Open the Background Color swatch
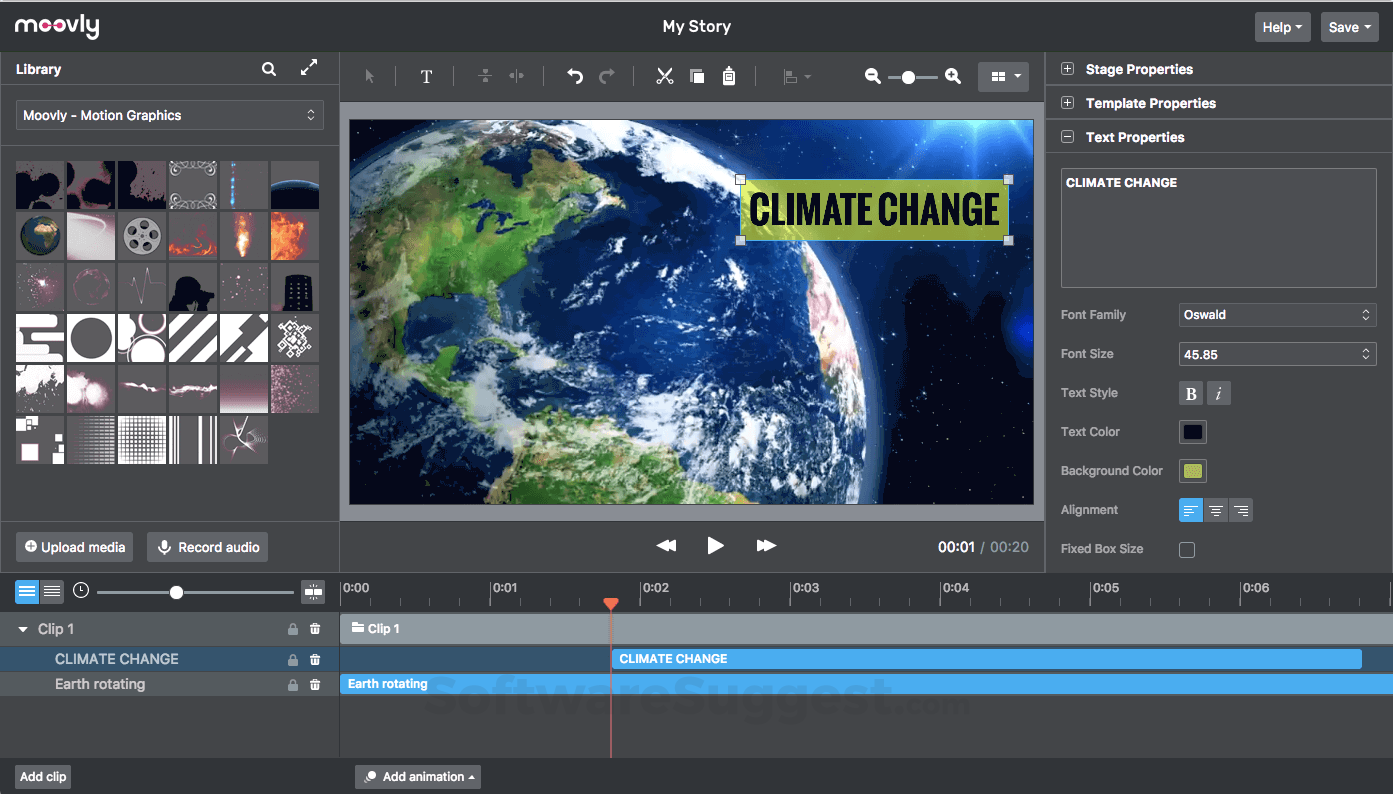The image size is (1393, 794). [x=1193, y=471]
